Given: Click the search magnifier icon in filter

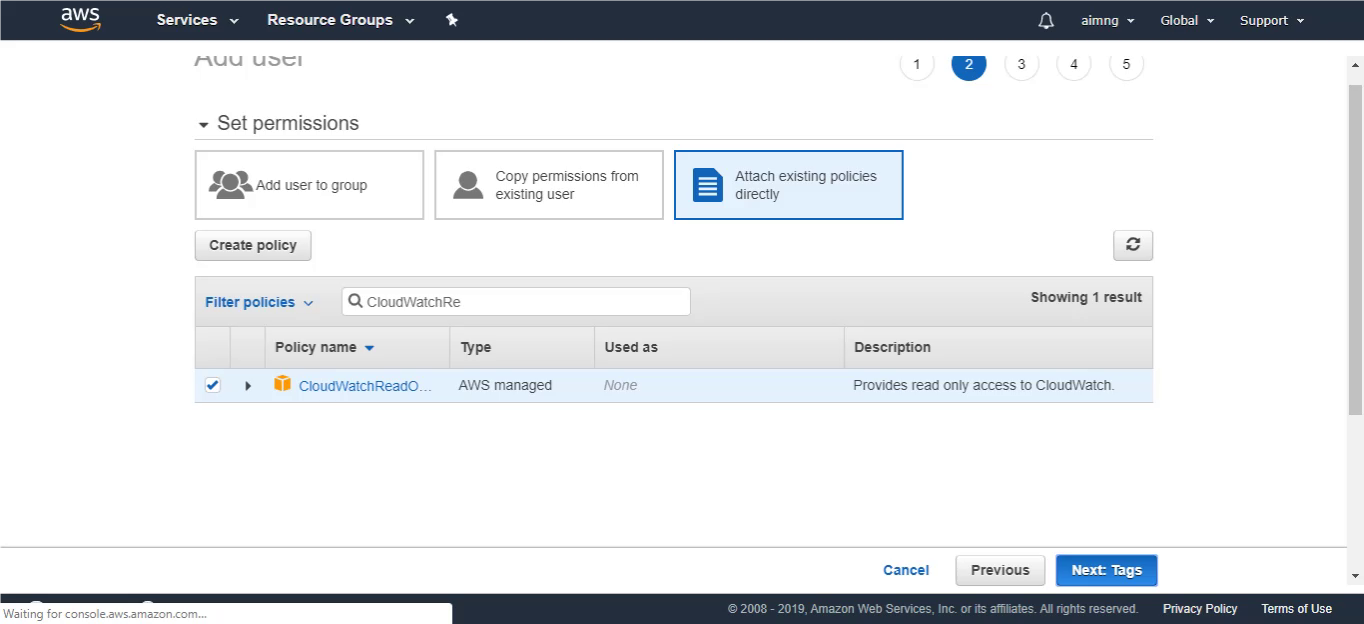Looking at the screenshot, I should [355, 301].
